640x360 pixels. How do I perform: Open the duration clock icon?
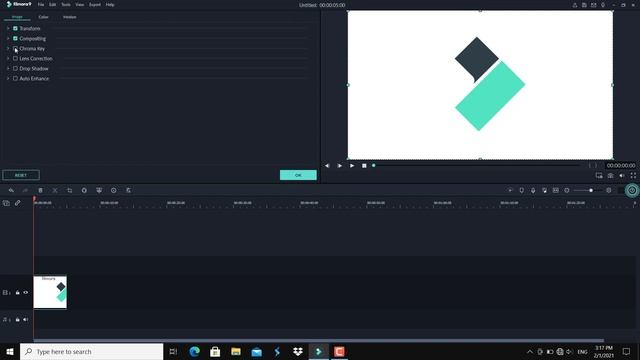click(113, 191)
